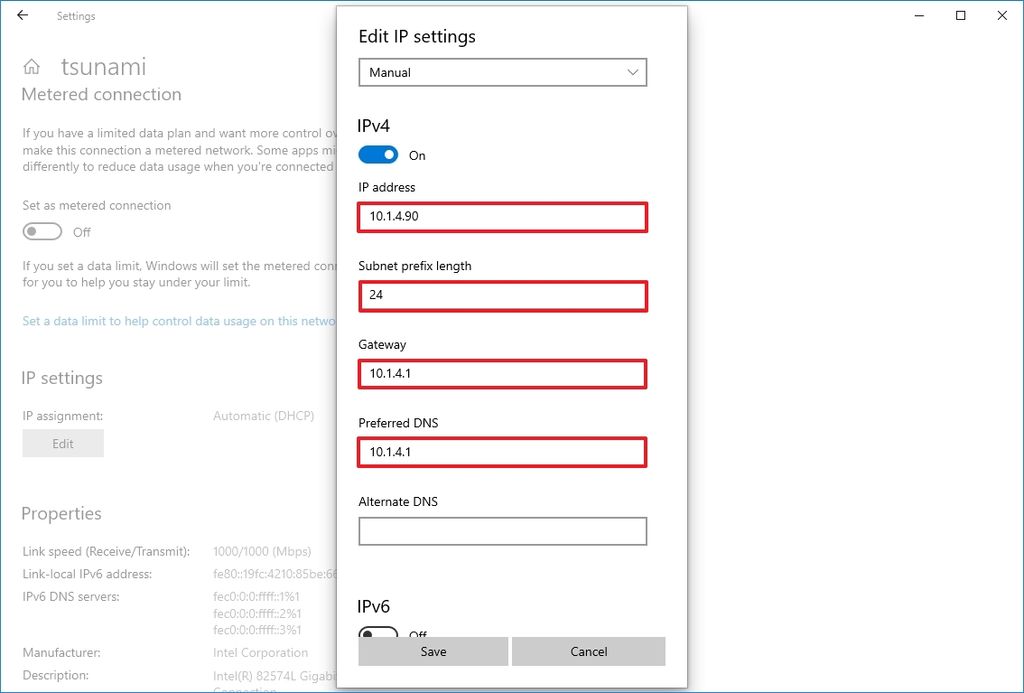Screen dimensions: 1024x693
Task: Turn on the IPv6 switch
Action: coord(378,634)
